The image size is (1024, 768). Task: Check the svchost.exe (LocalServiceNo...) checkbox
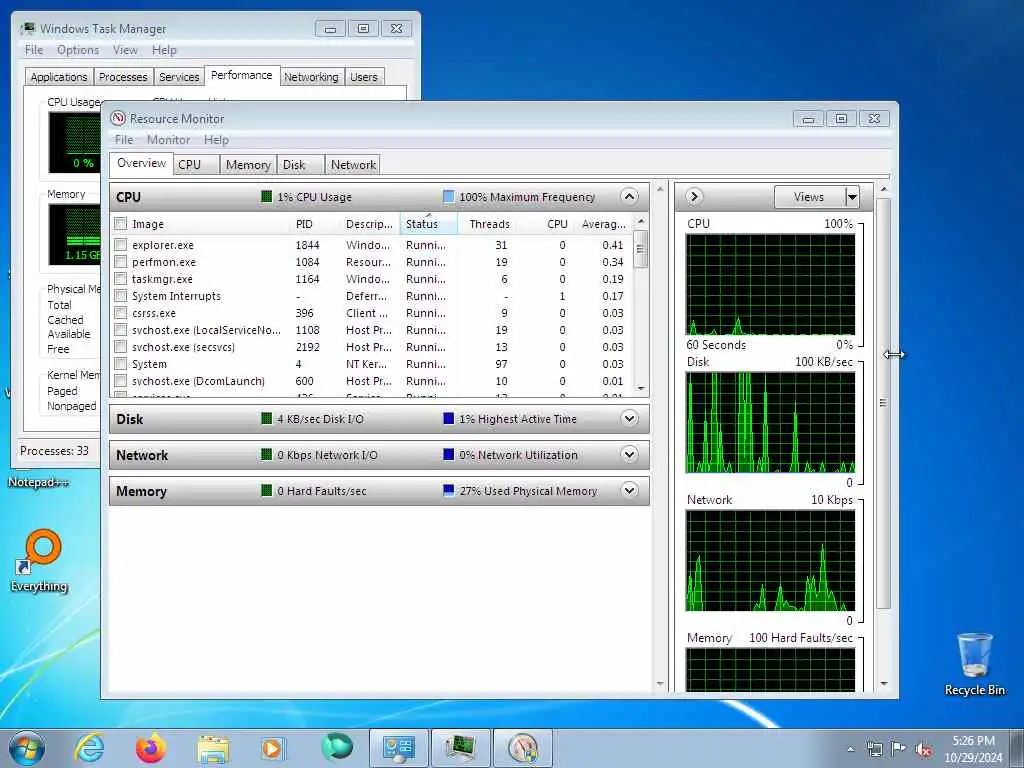[x=121, y=330]
